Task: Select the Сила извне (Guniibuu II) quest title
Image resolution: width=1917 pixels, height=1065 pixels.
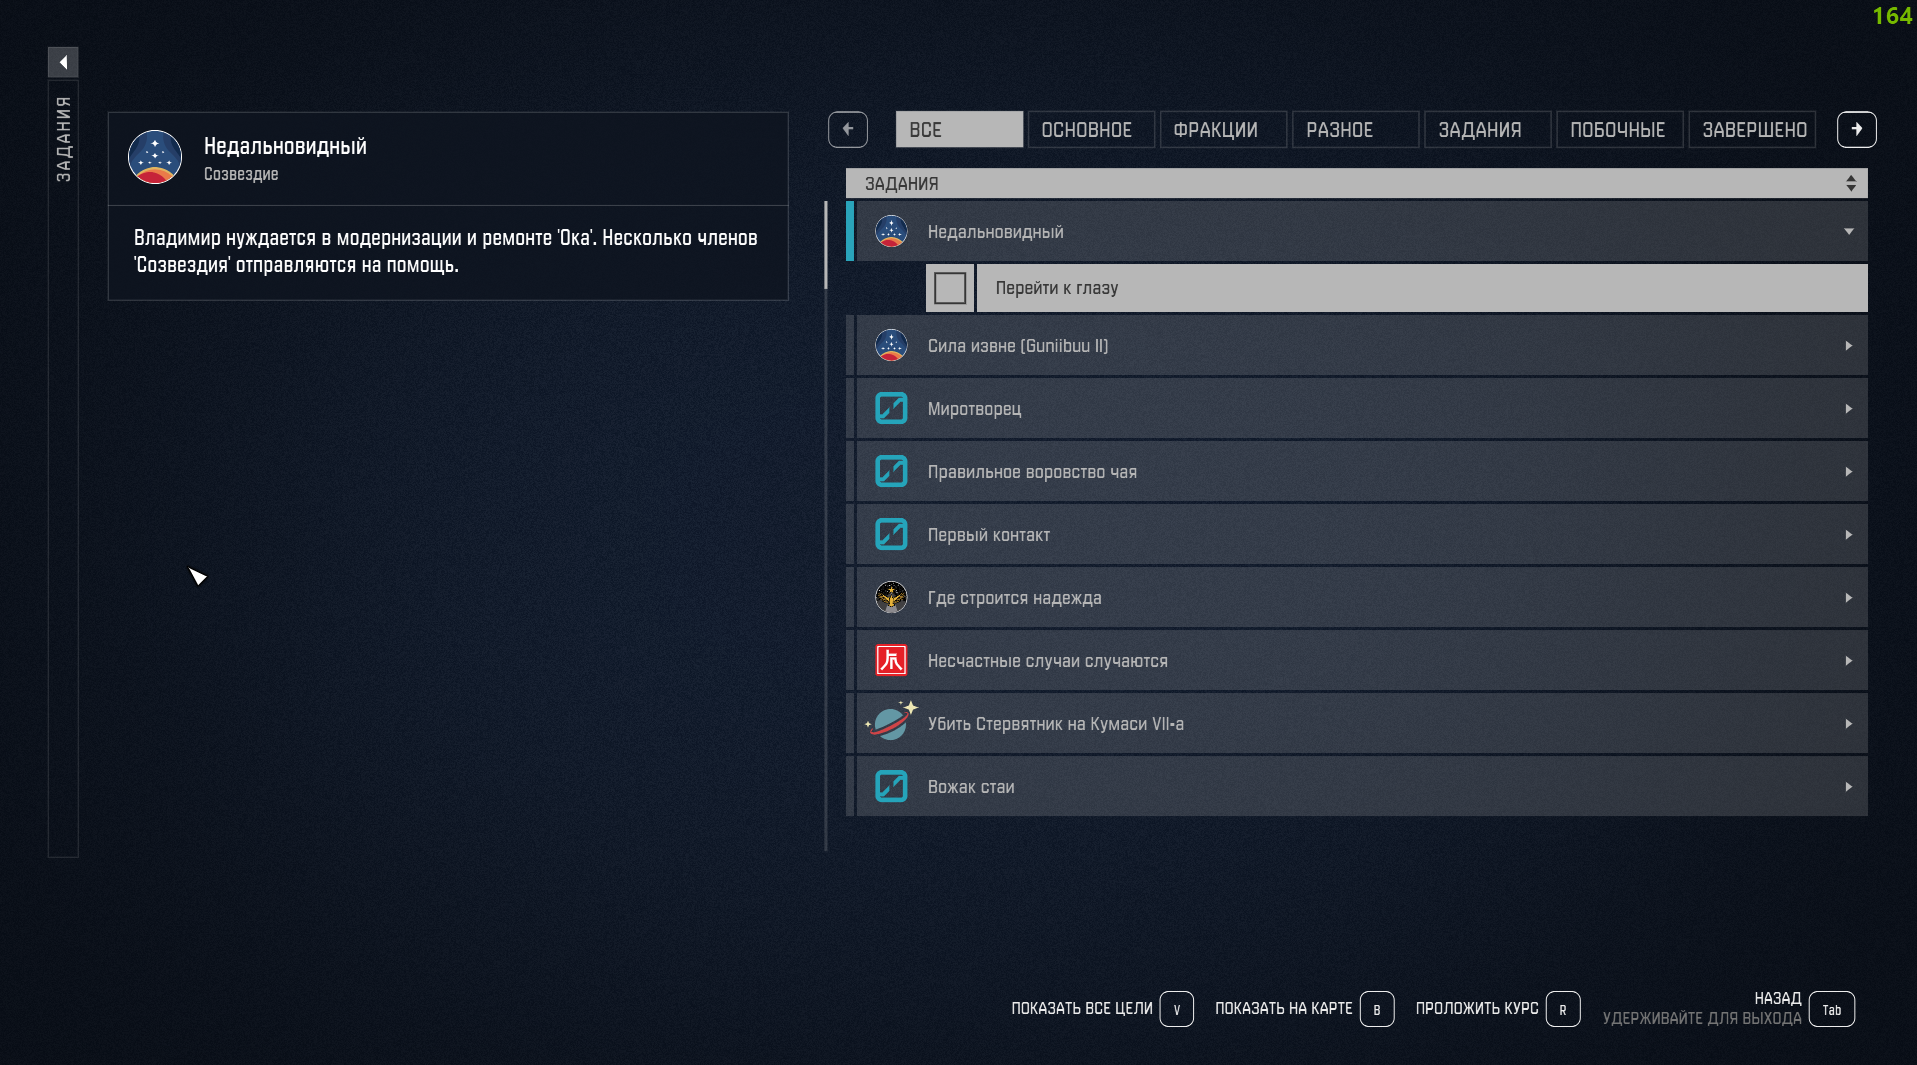Action: click(1018, 346)
